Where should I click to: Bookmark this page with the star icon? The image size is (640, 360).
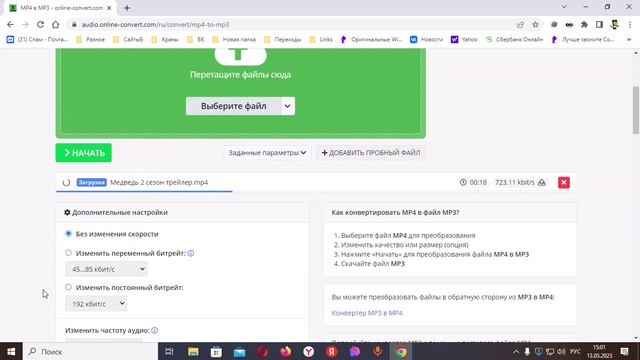pos(536,24)
